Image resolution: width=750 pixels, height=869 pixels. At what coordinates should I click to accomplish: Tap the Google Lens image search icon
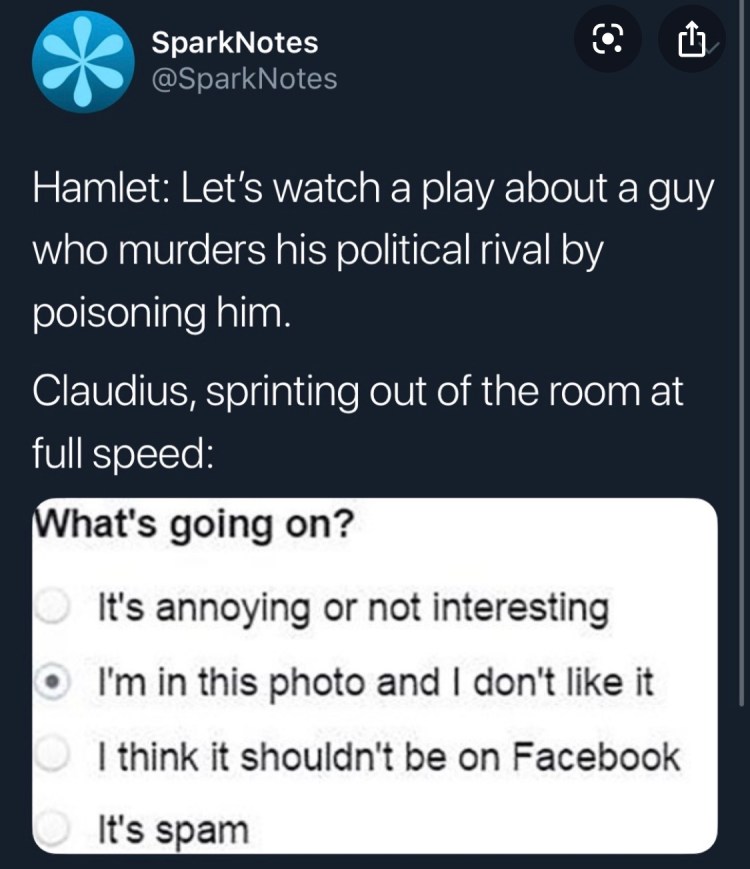[x=606, y=40]
